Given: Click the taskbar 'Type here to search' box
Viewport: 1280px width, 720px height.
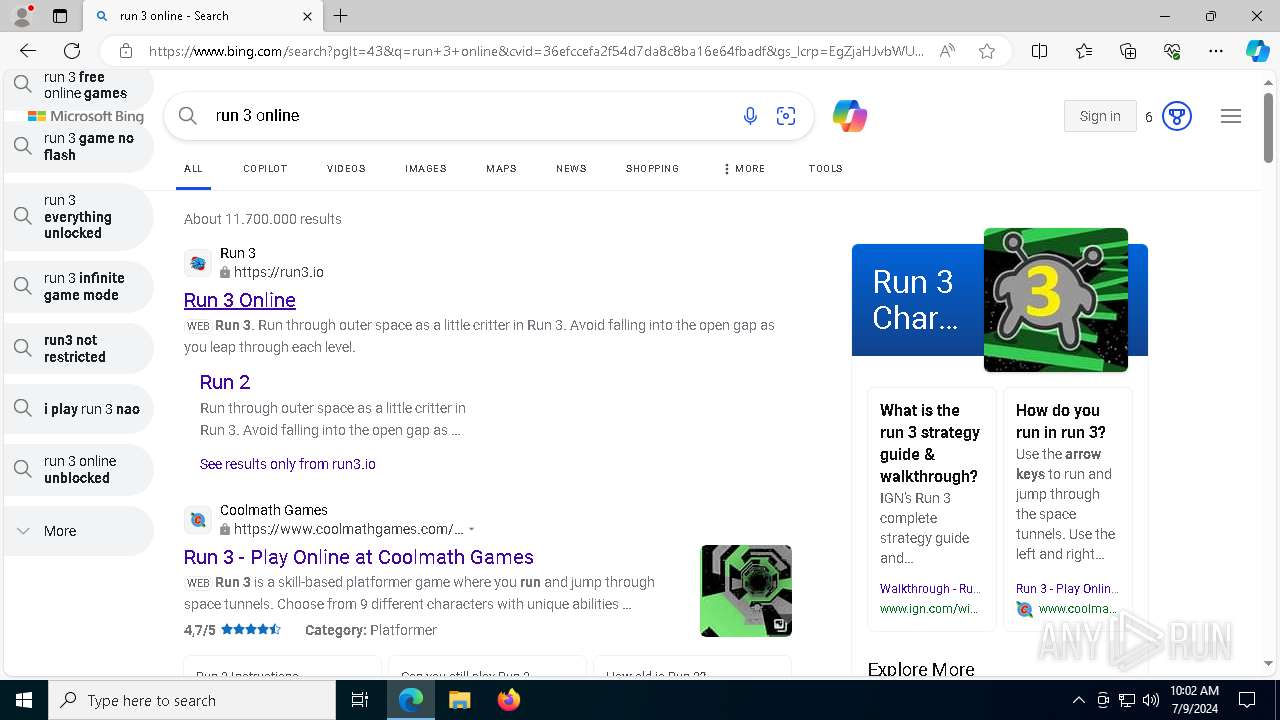Looking at the screenshot, I should click(x=192, y=700).
